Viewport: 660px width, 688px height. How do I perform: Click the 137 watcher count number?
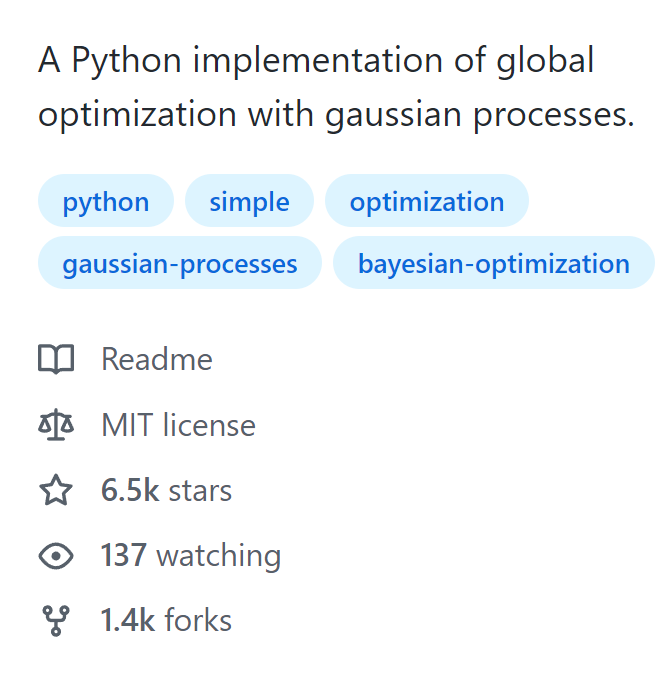[124, 556]
